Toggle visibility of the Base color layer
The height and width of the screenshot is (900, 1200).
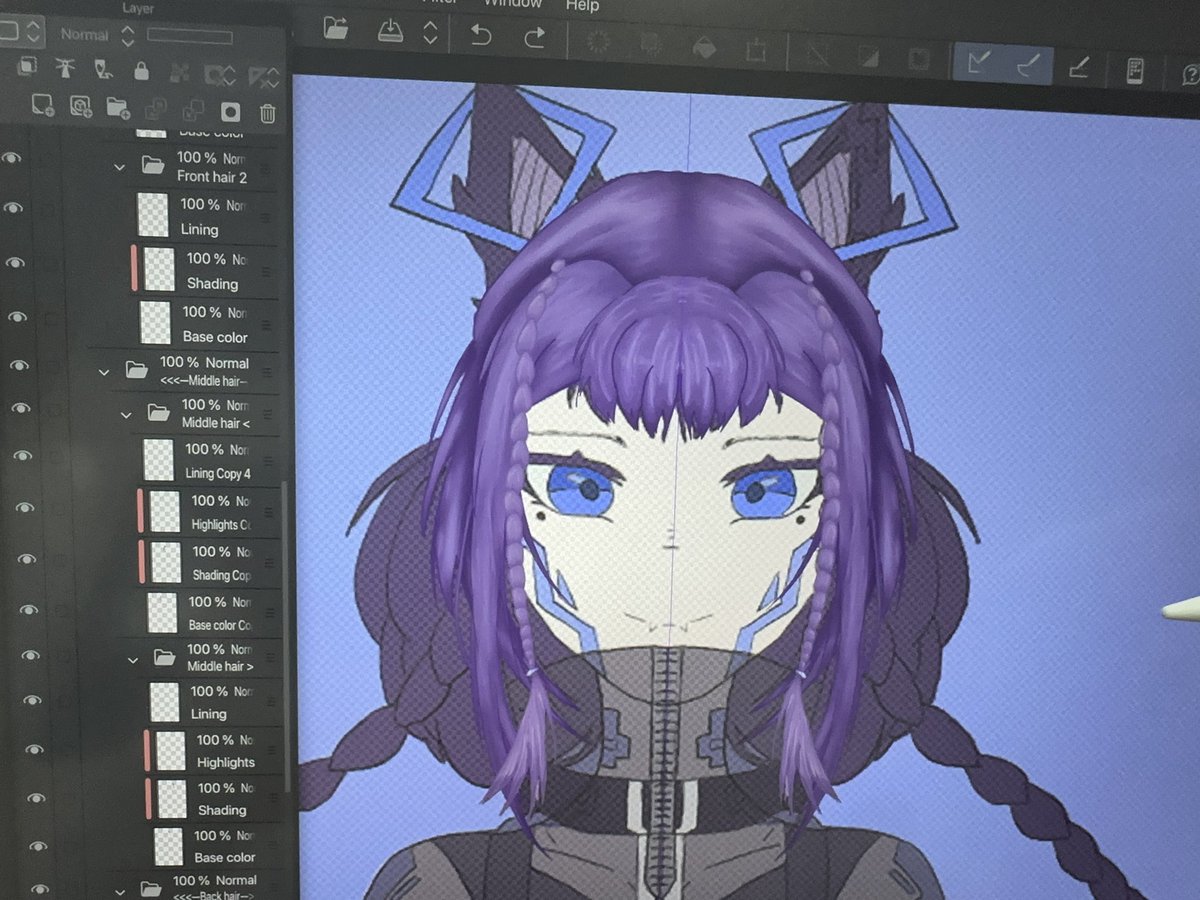tap(15, 318)
